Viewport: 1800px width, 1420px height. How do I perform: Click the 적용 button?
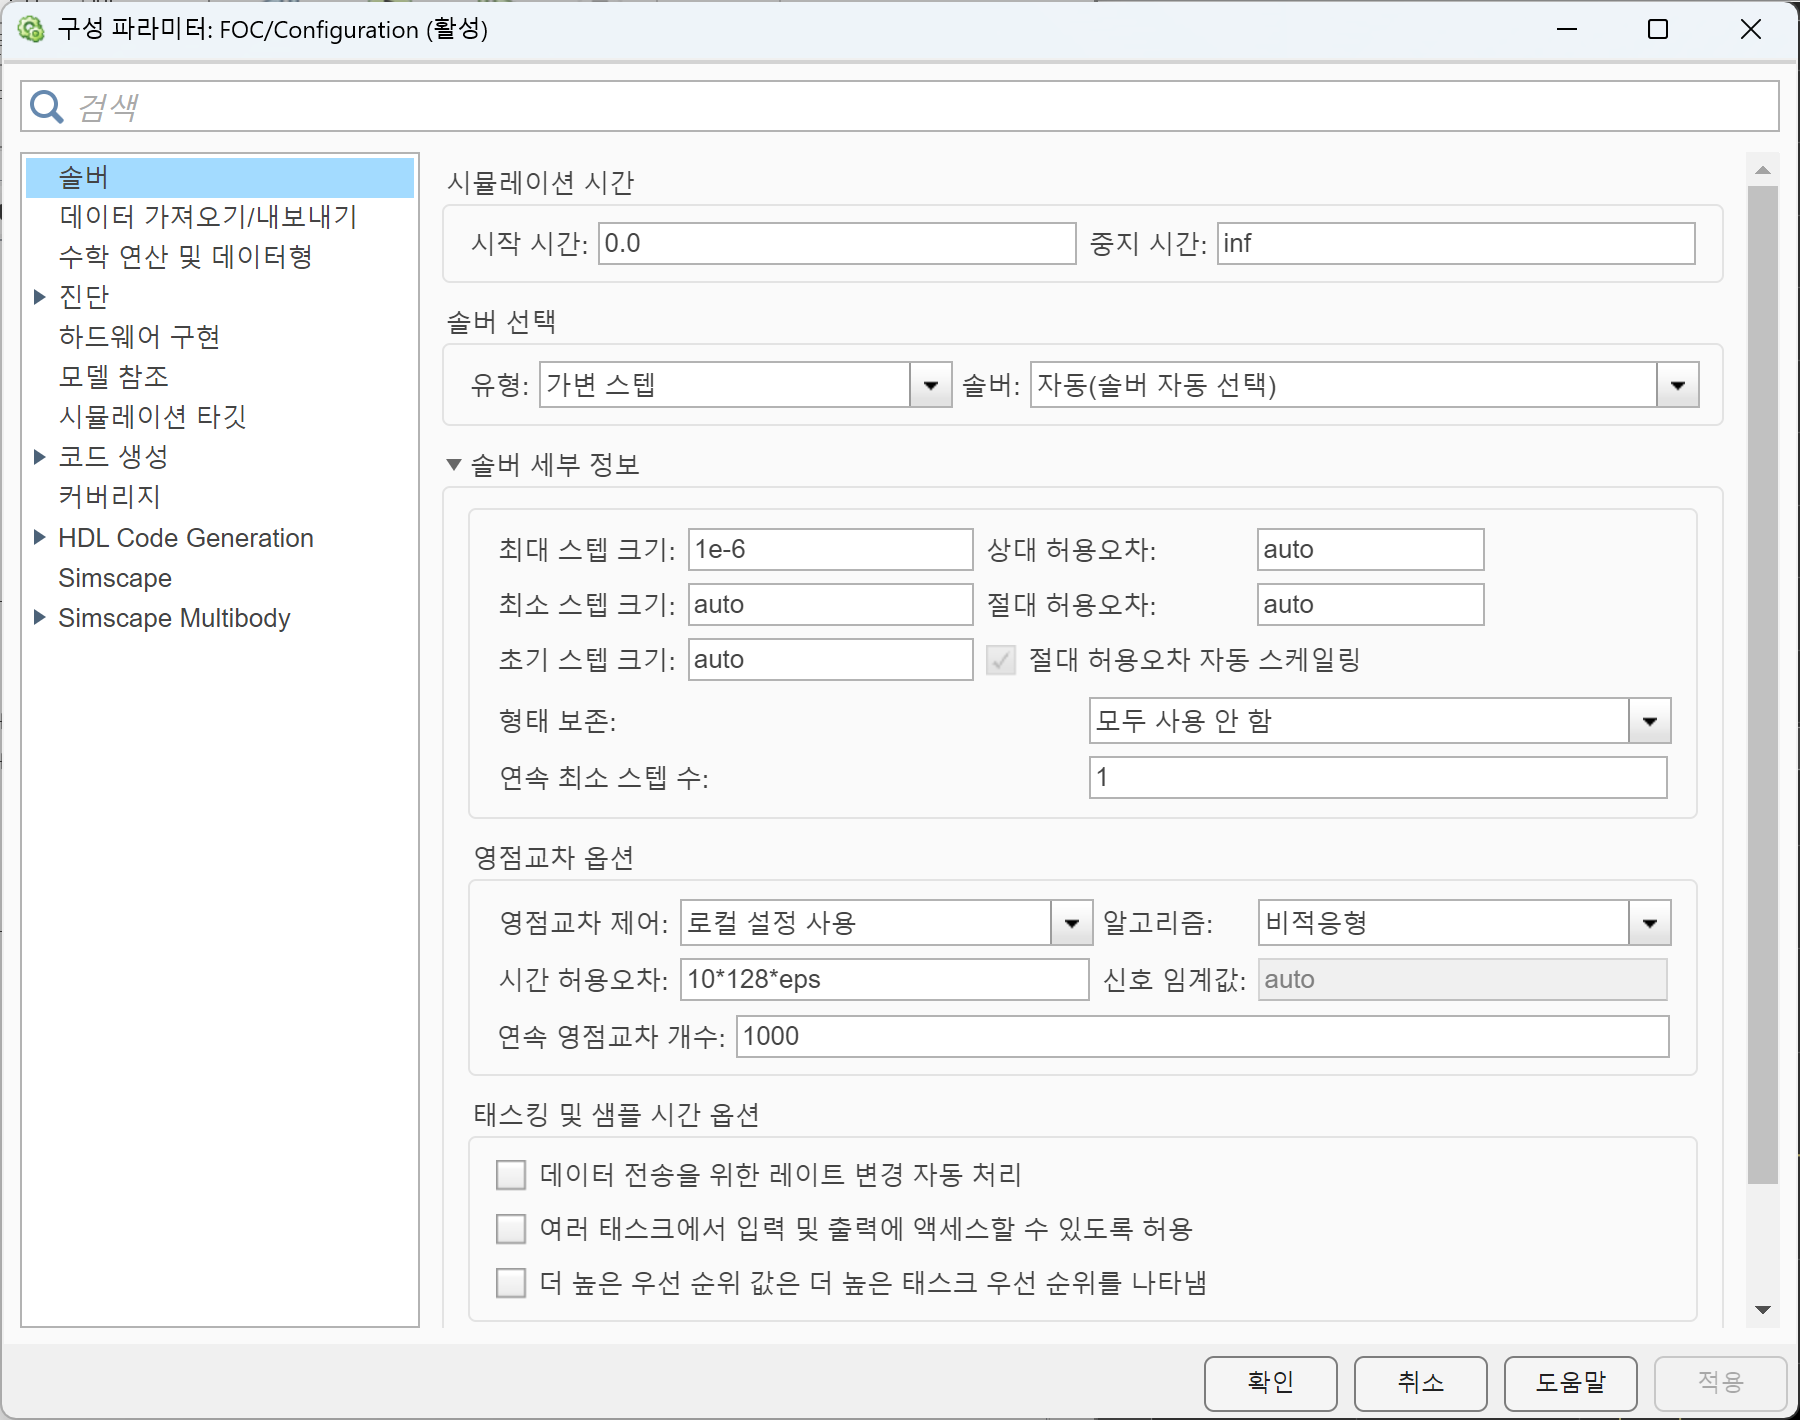[x=1721, y=1383]
